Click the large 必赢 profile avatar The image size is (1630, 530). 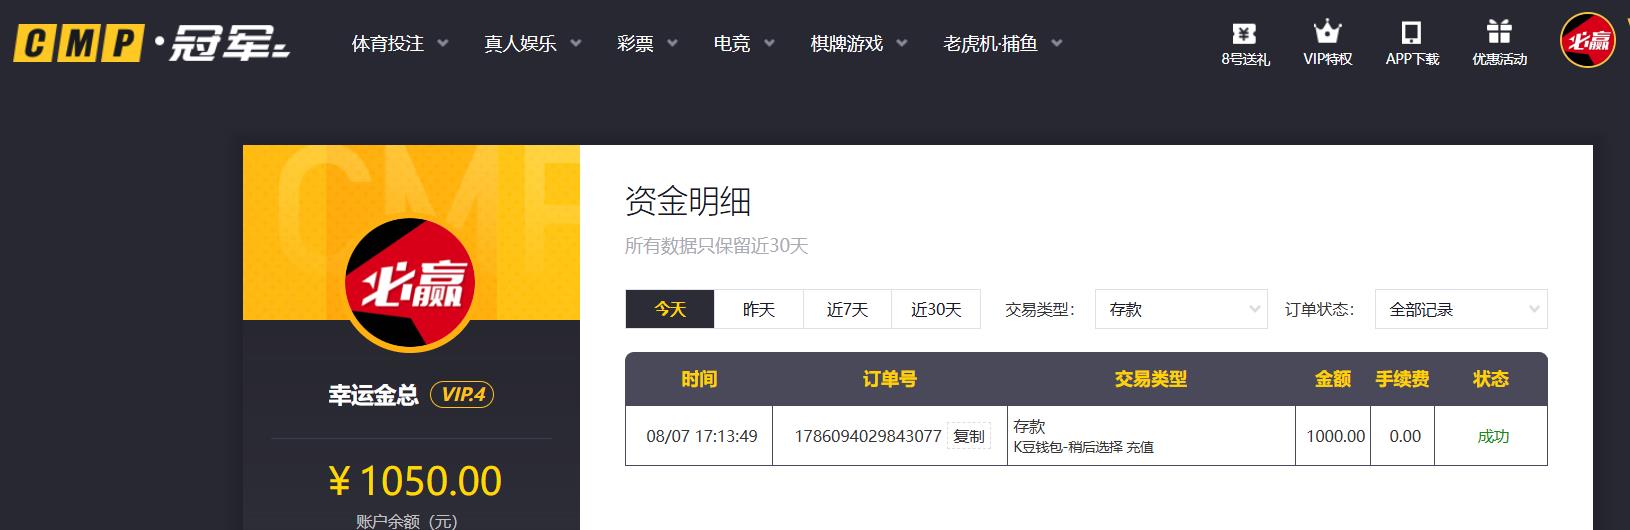[x=410, y=284]
